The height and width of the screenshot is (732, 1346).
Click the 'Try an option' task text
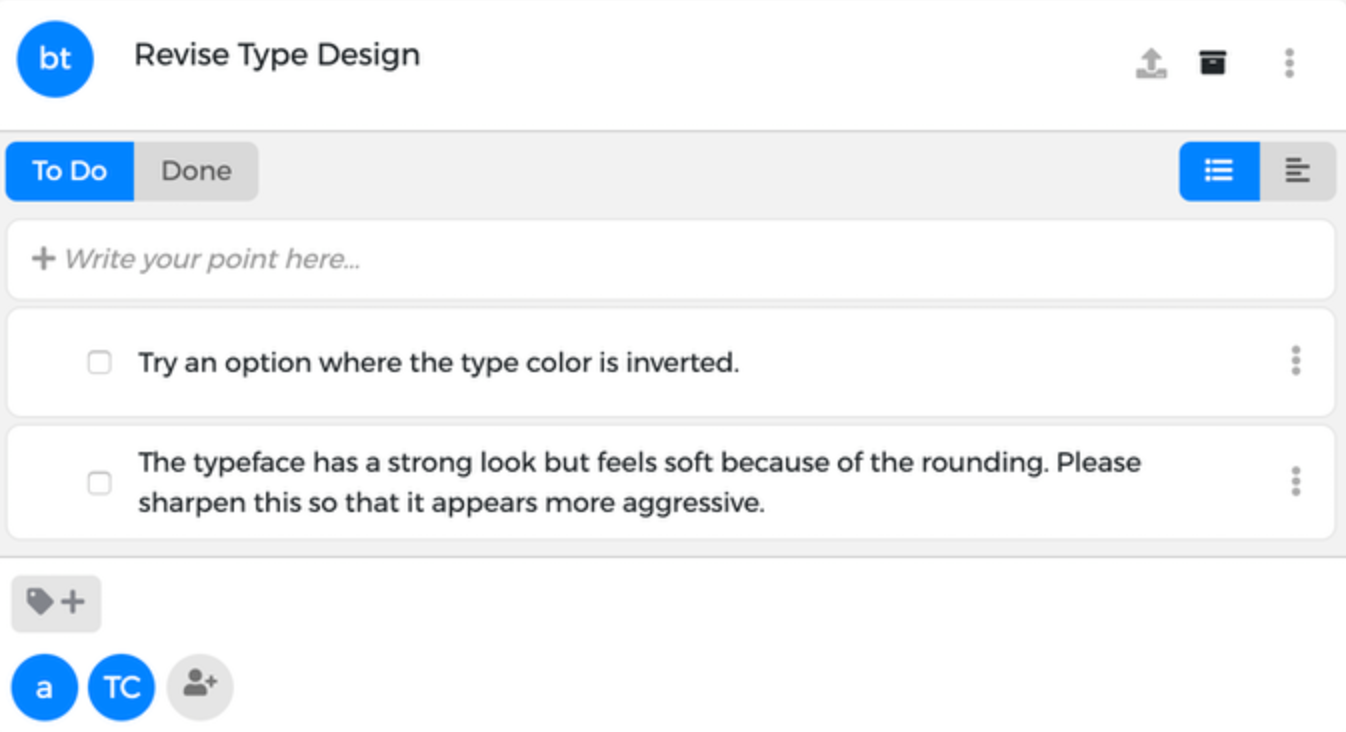438,362
